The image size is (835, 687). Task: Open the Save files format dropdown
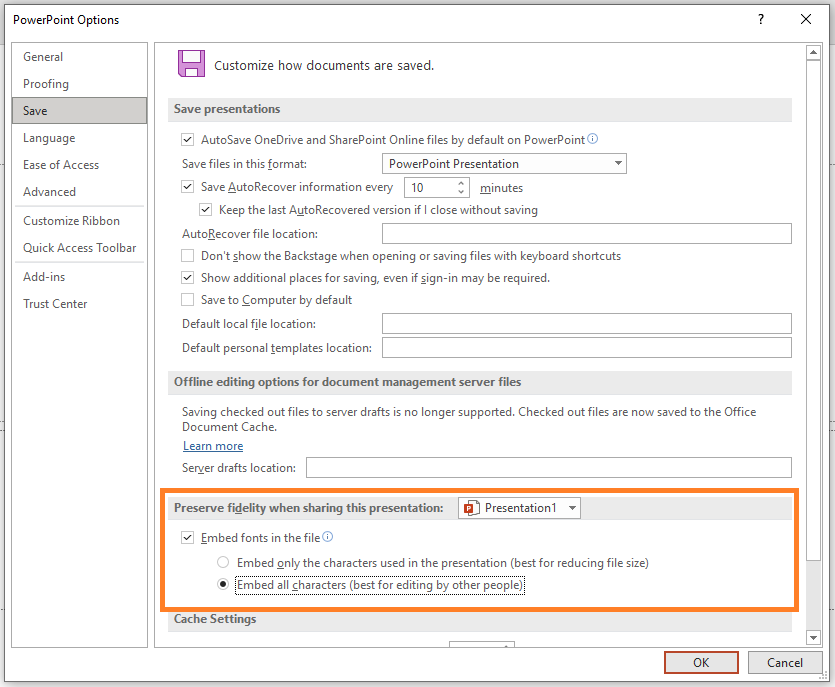(x=504, y=163)
